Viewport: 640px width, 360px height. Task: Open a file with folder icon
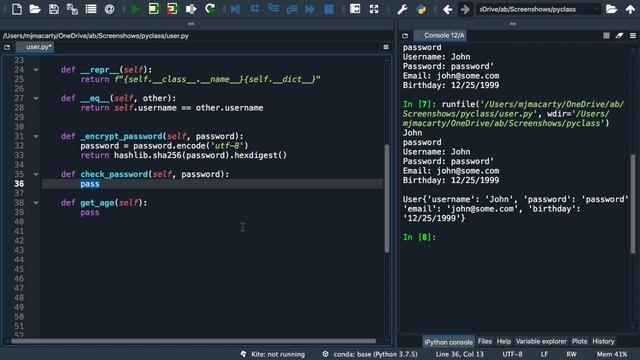(x=35, y=9)
